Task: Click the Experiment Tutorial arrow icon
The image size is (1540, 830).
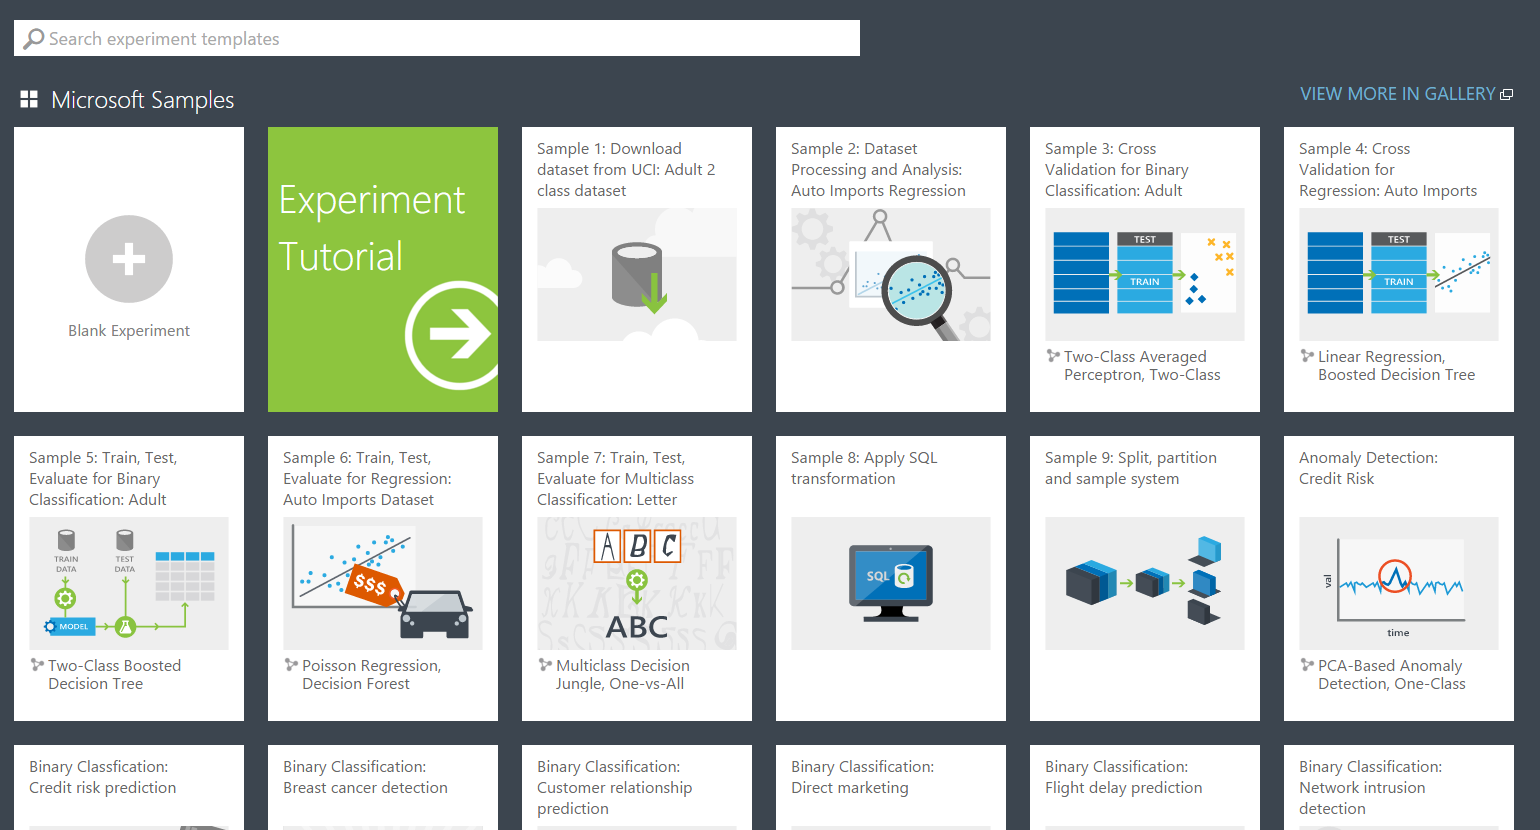Action: coord(452,334)
